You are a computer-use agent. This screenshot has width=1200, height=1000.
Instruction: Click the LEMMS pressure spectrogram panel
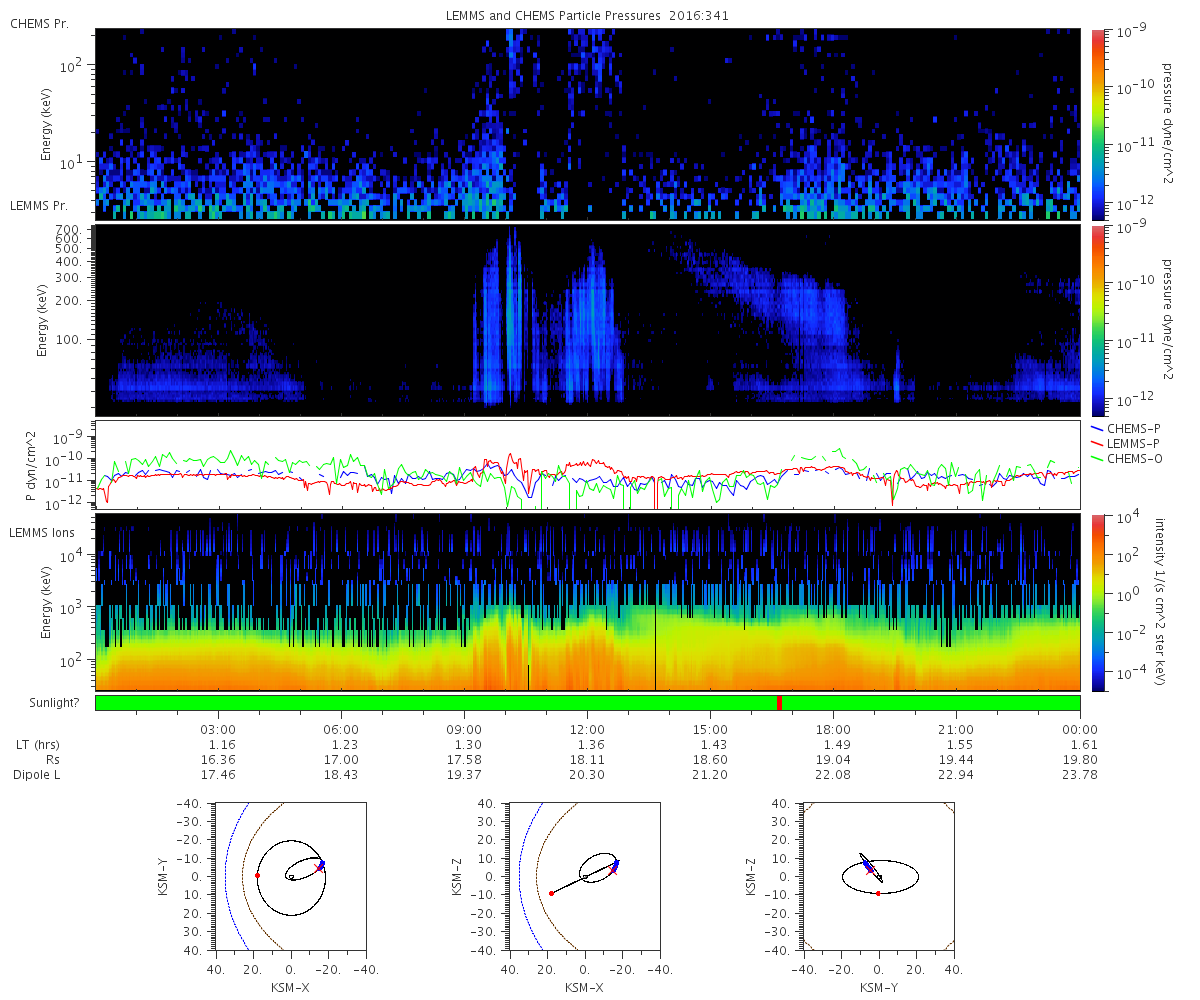point(587,320)
